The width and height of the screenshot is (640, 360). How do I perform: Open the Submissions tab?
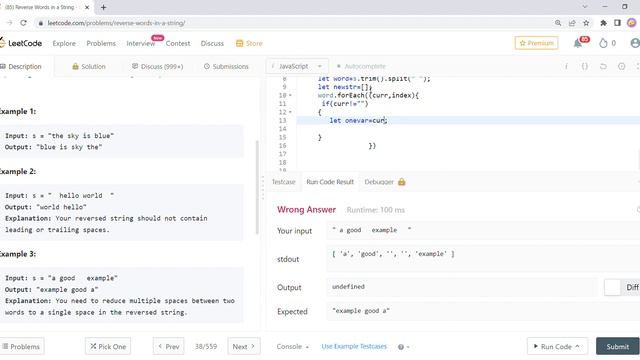(226, 66)
